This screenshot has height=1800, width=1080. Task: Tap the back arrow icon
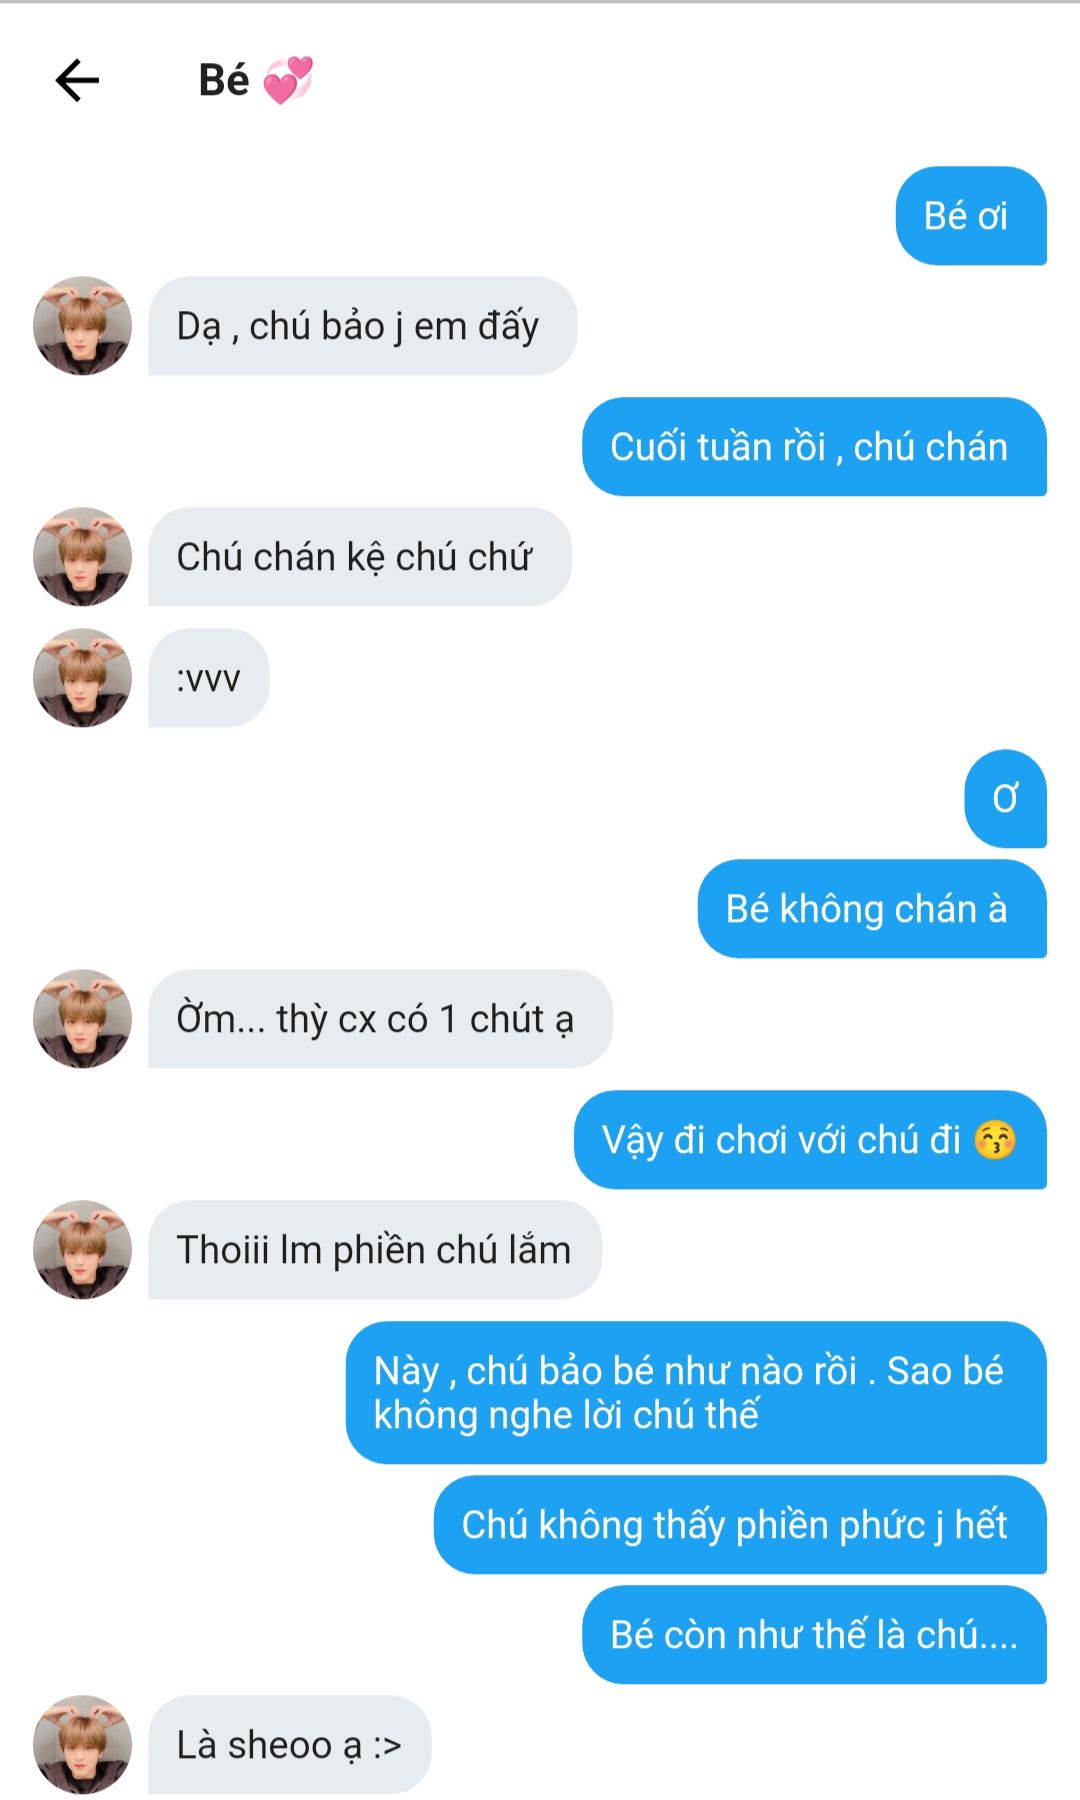coord(77,81)
